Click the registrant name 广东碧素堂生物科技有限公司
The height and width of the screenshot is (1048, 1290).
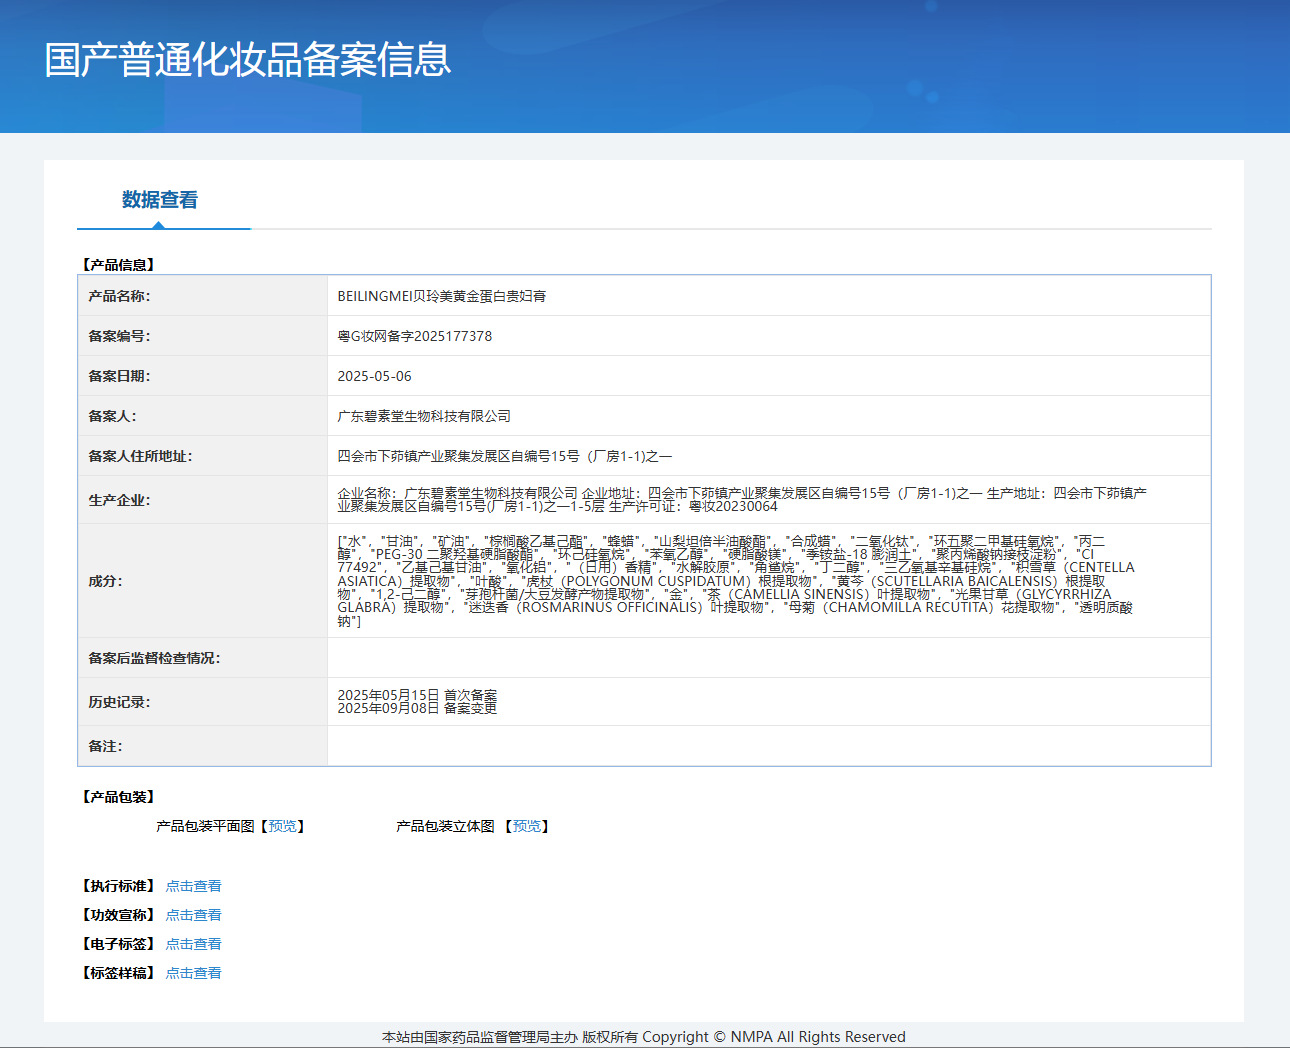click(x=424, y=416)
